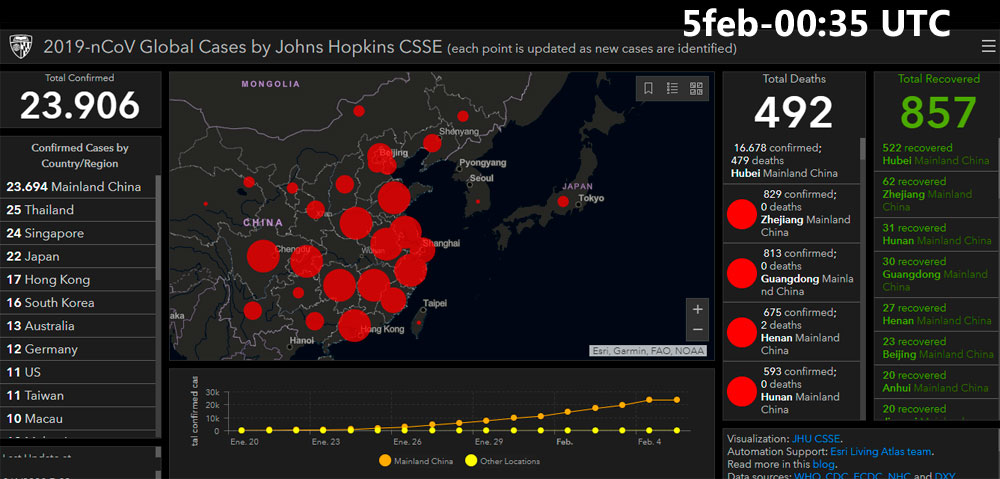Select 30 recovered Guangdong entry
The width and height of the screenshot is (1000, 479).
click(x=936, y=274)
